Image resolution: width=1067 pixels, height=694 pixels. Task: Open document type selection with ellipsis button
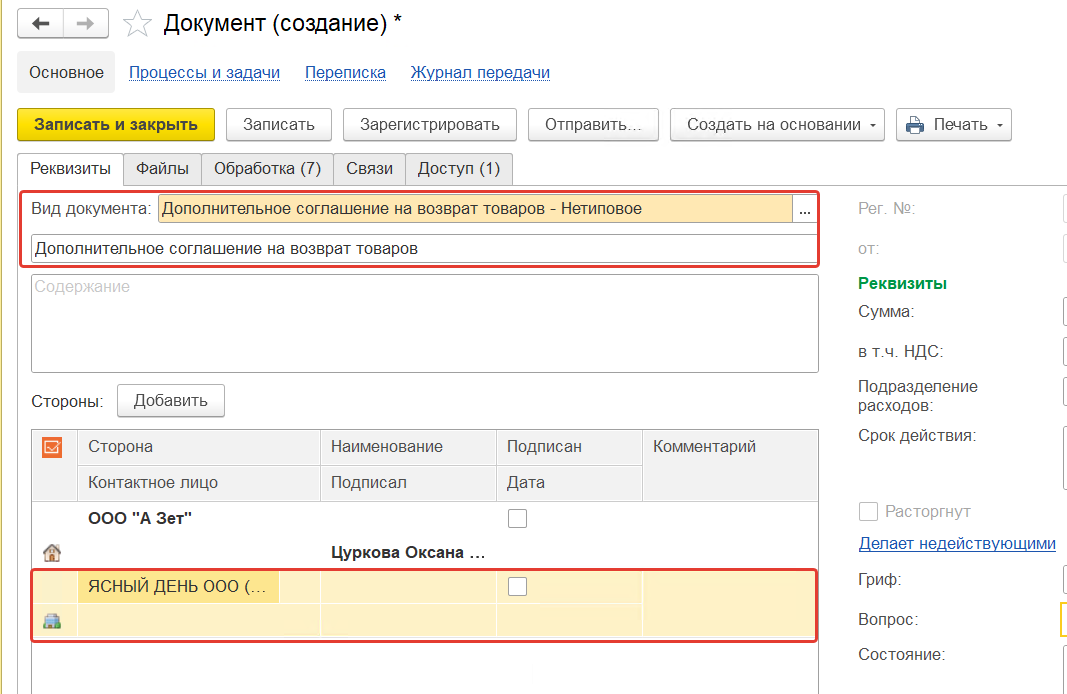coord(804,209)
